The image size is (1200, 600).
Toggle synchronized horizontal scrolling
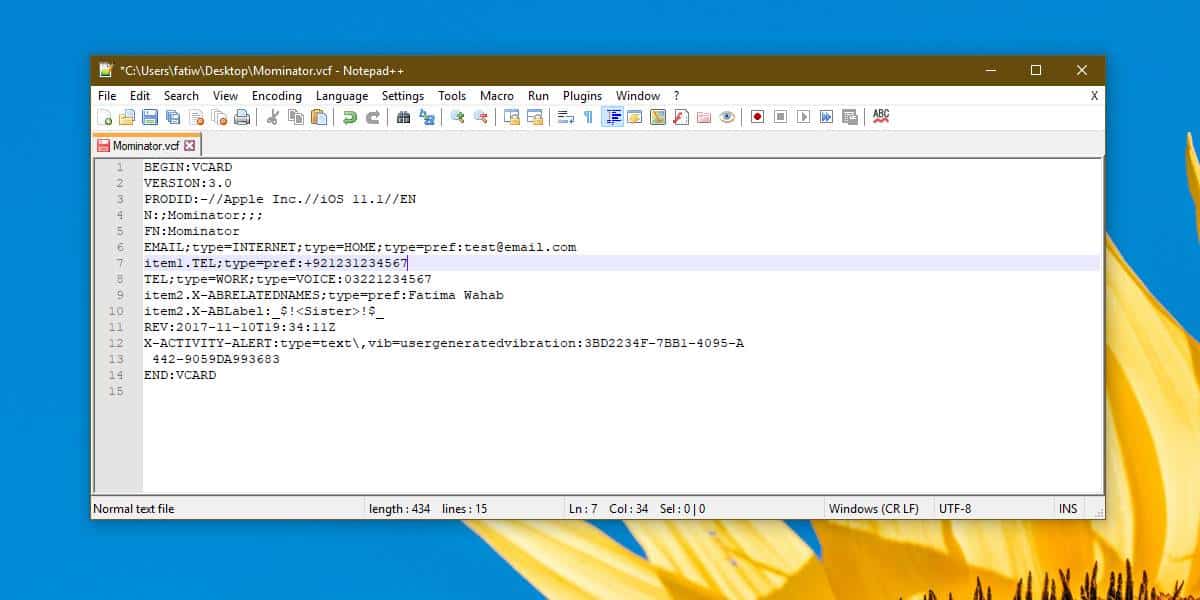(534, 117)
